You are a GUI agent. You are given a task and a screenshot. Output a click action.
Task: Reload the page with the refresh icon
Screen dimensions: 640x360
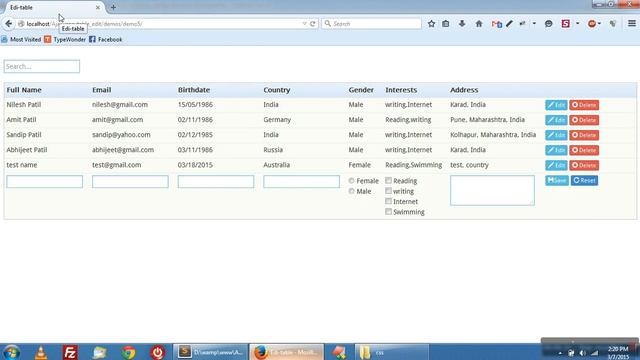pyautogui.click(x=313, y=24)
